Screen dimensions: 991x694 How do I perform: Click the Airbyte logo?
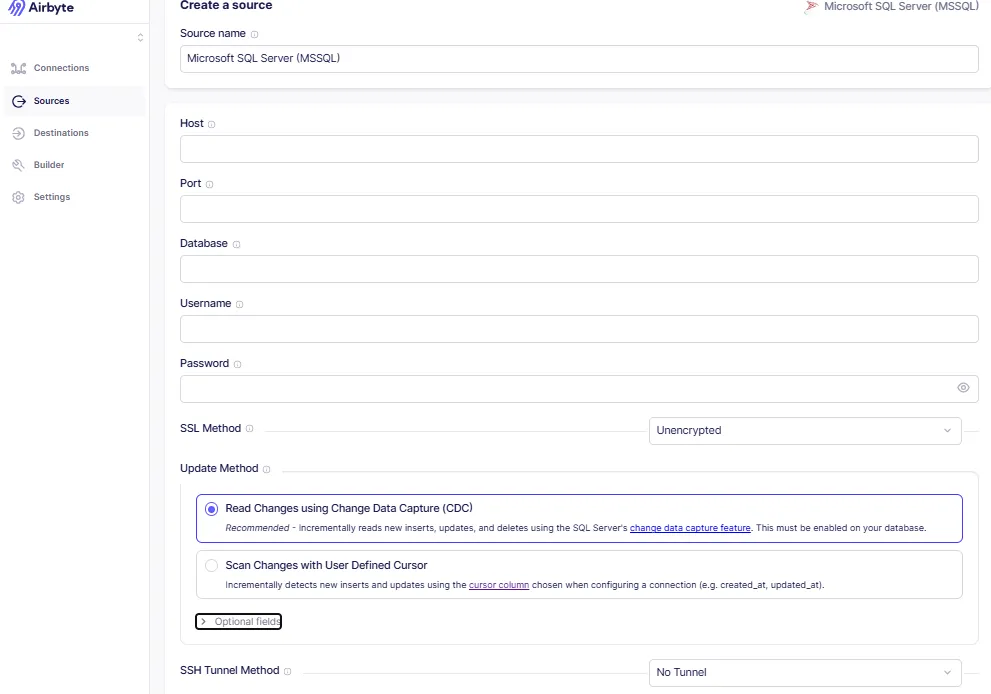click(x=40, y=8)
